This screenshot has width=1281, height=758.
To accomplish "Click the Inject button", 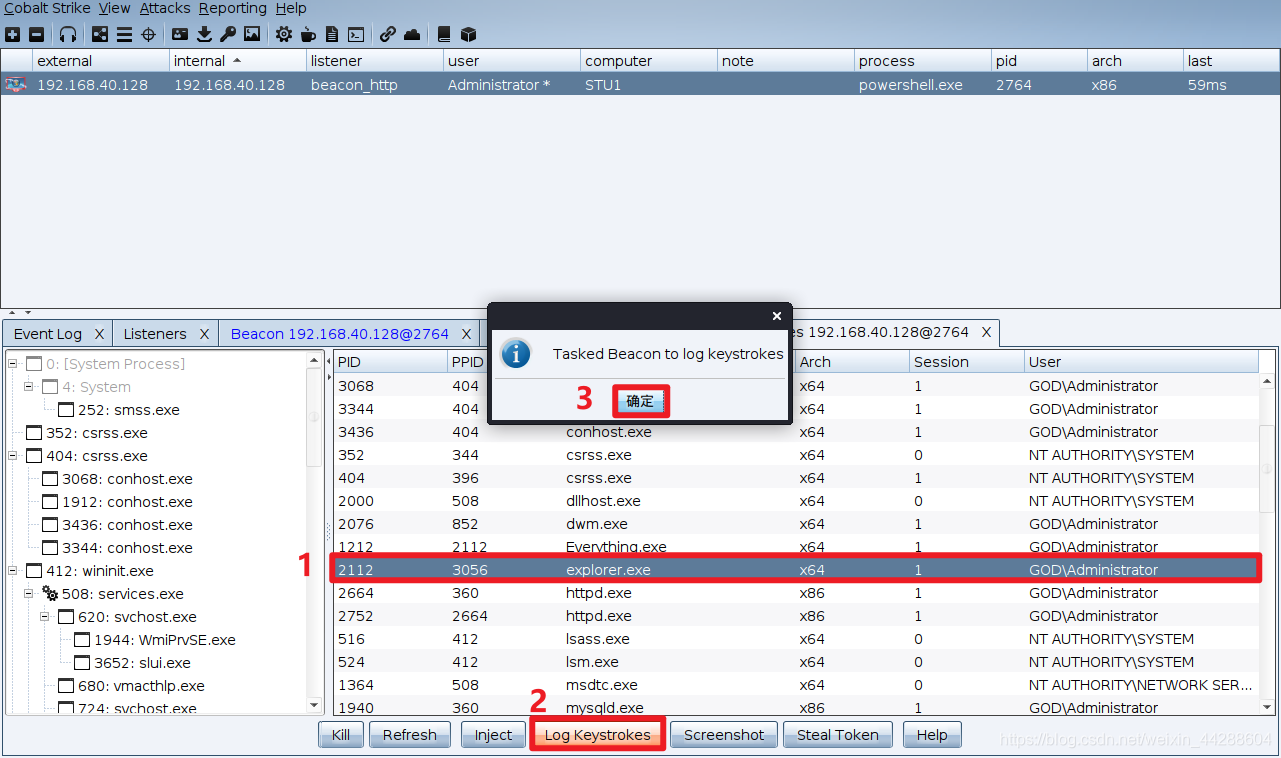I will coord(493,735).
